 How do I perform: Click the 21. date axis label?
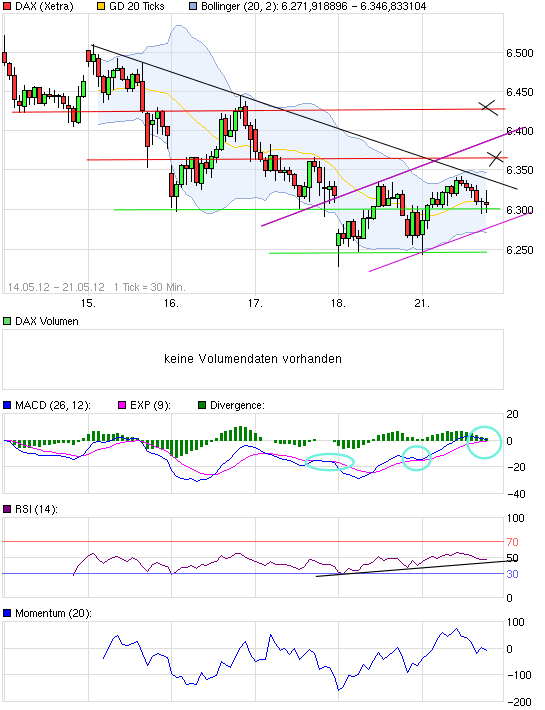click(x=422, y=303)
